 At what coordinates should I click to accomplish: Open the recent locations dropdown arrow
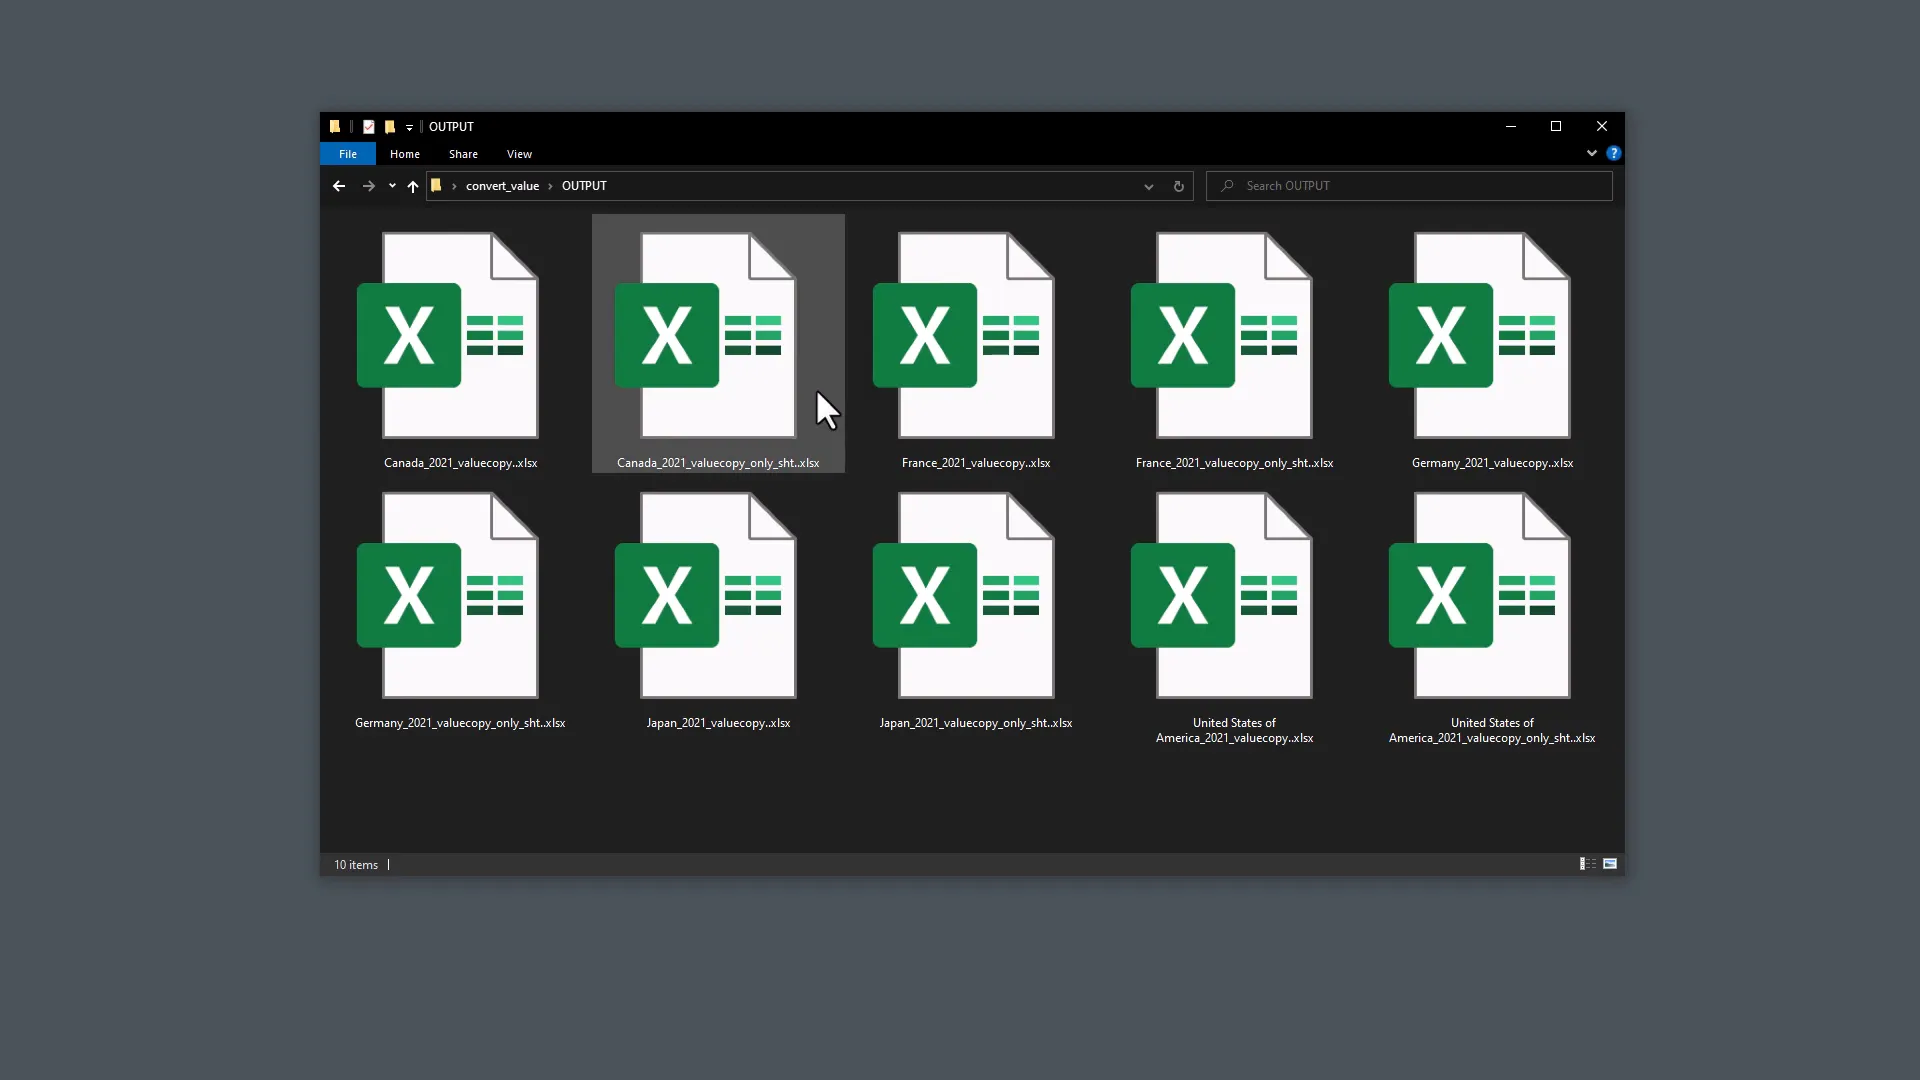tap(392, 186)
